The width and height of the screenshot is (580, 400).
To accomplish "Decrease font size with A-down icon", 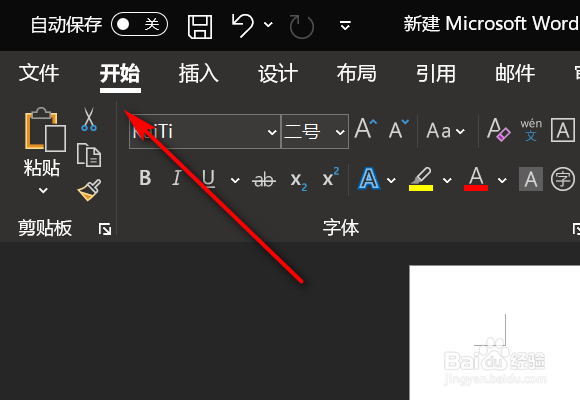I will 399,129.
